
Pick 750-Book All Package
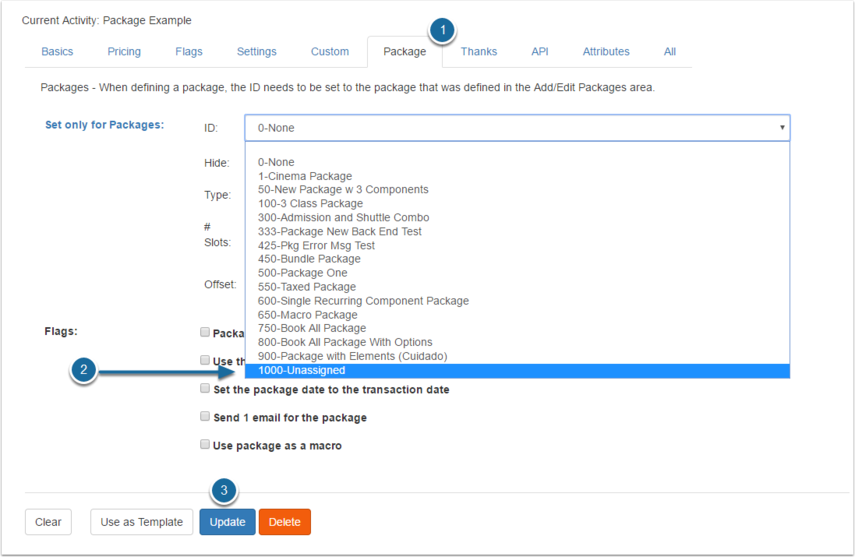point(517,328)
